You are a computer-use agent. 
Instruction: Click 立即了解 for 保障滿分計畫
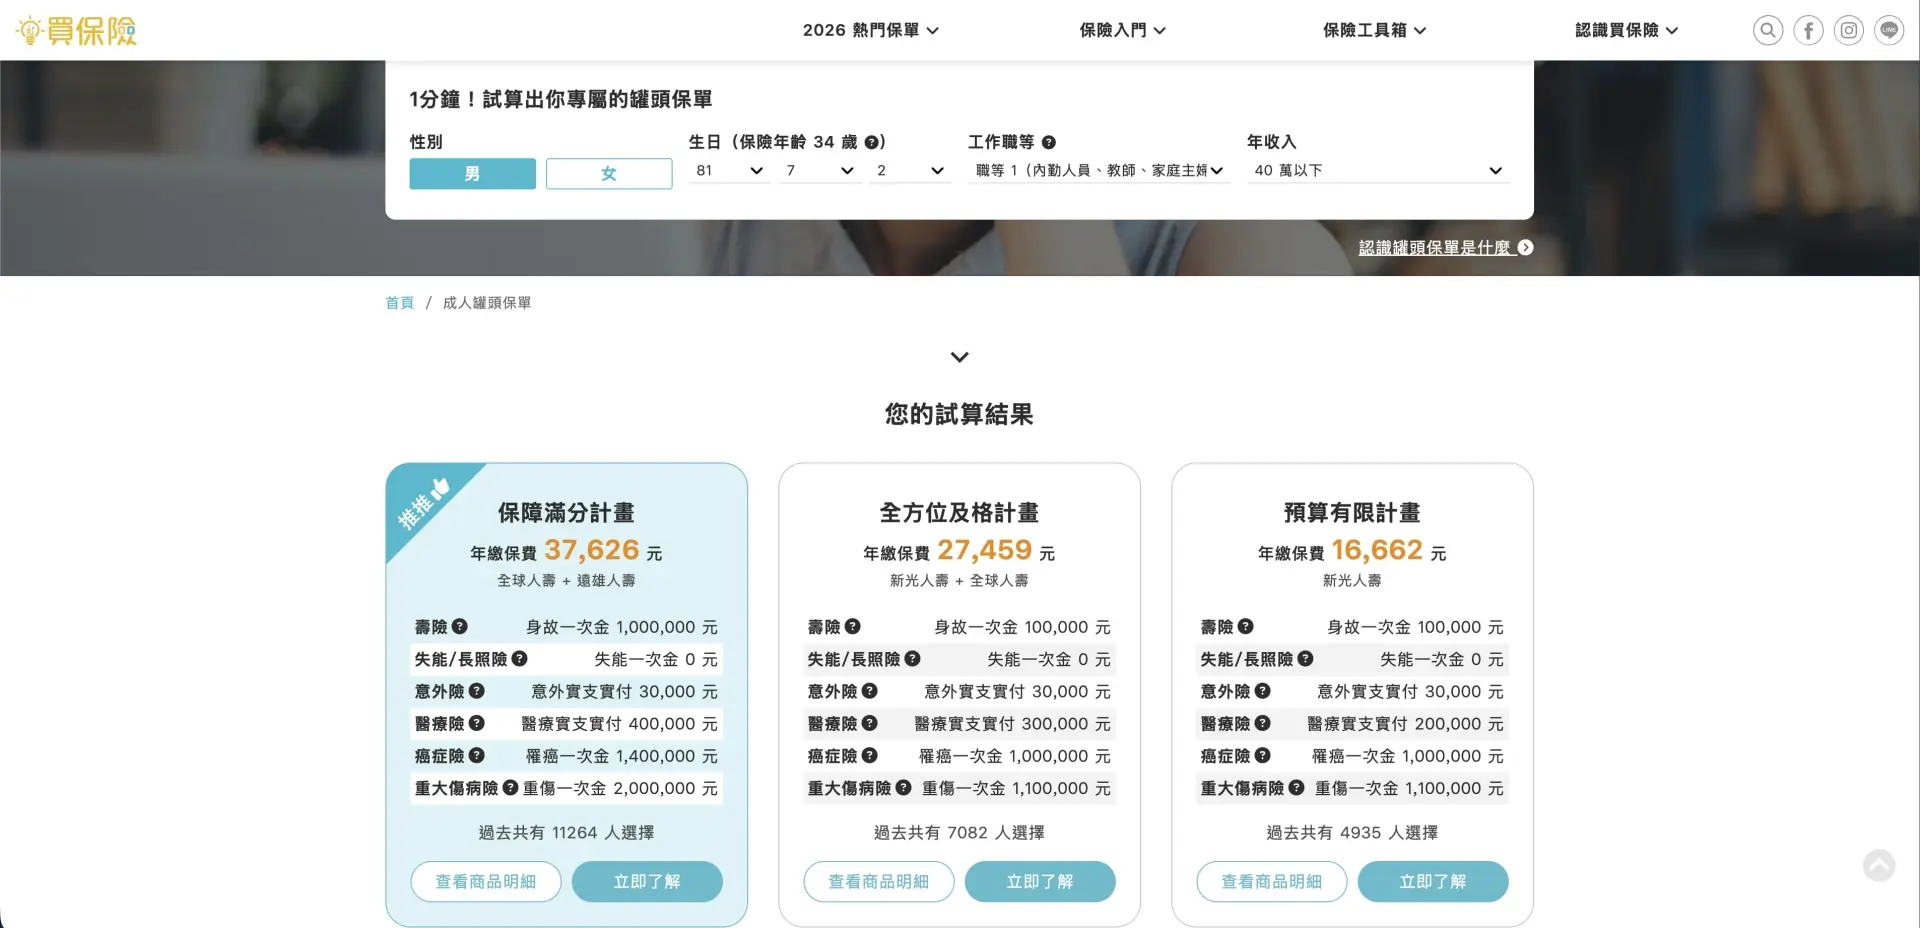(647, 881)
